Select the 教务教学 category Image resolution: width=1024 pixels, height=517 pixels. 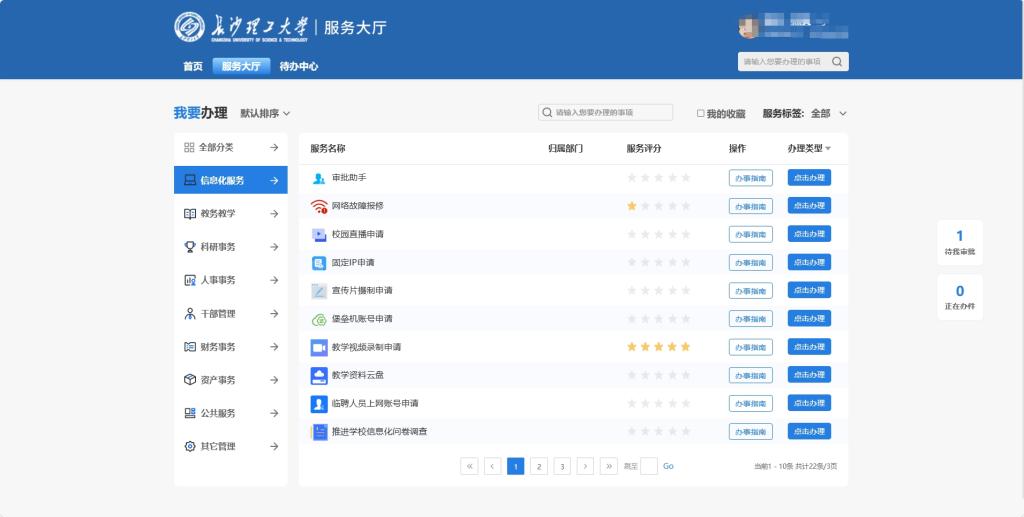[x=230, y=213]
